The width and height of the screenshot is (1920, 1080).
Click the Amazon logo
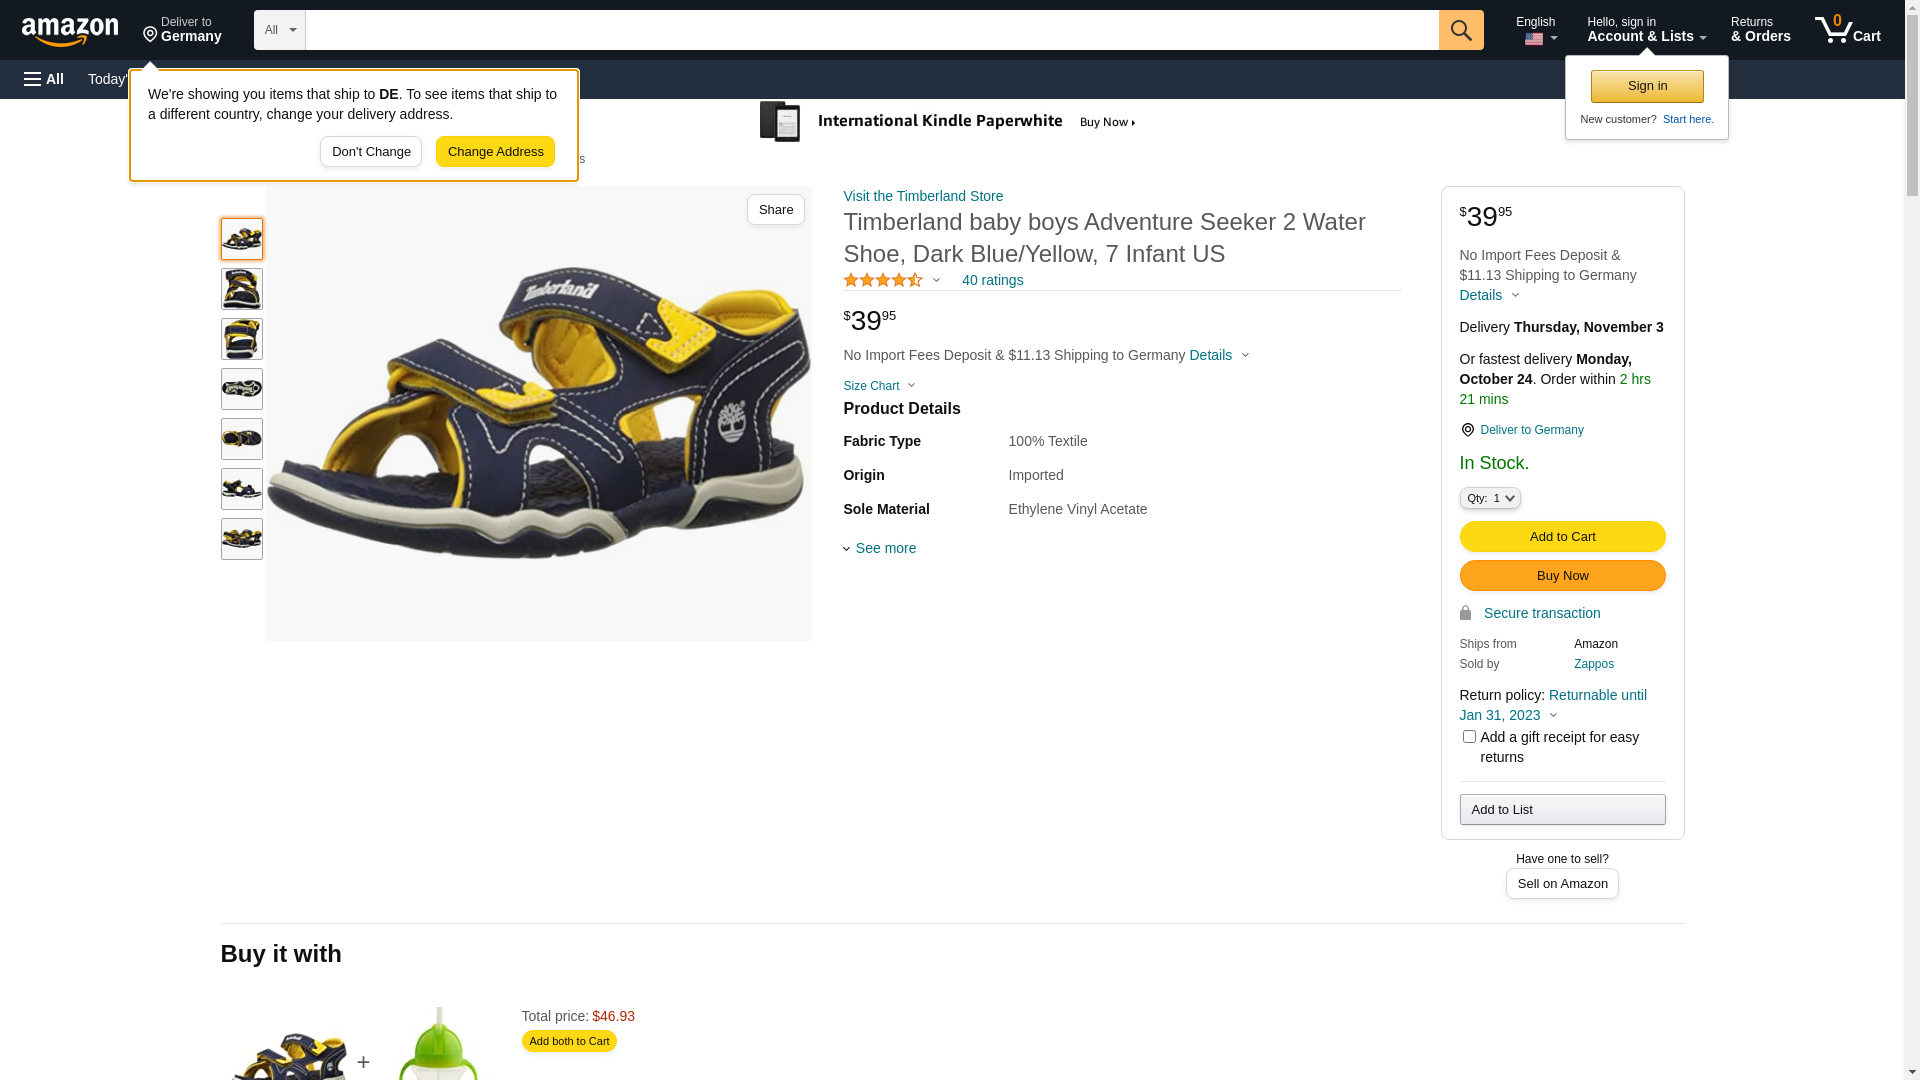[x=70, y=31]
